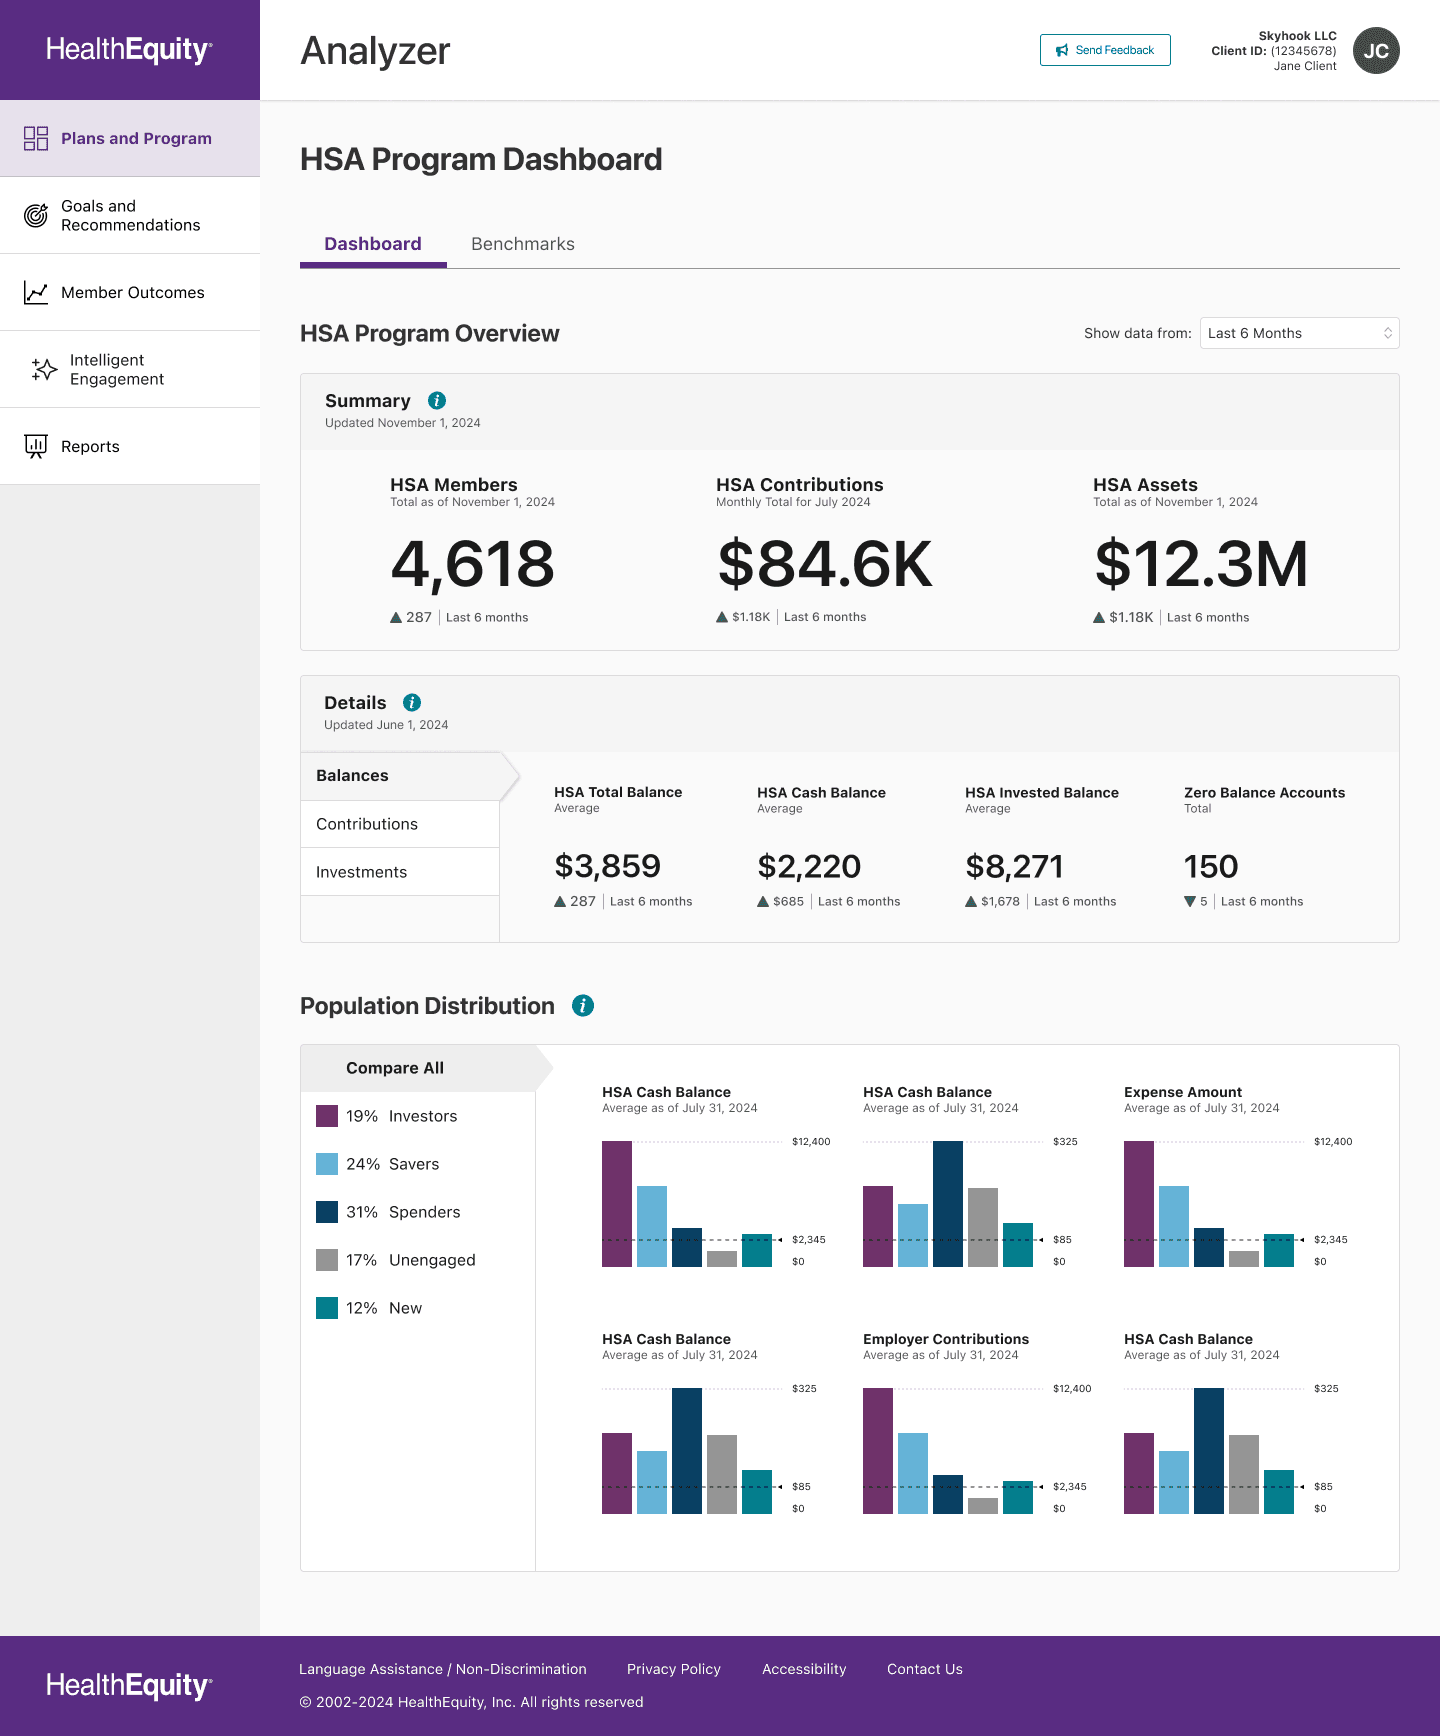
Task: Open the Accessibility footer link
Action: (x=804, y=1669)
